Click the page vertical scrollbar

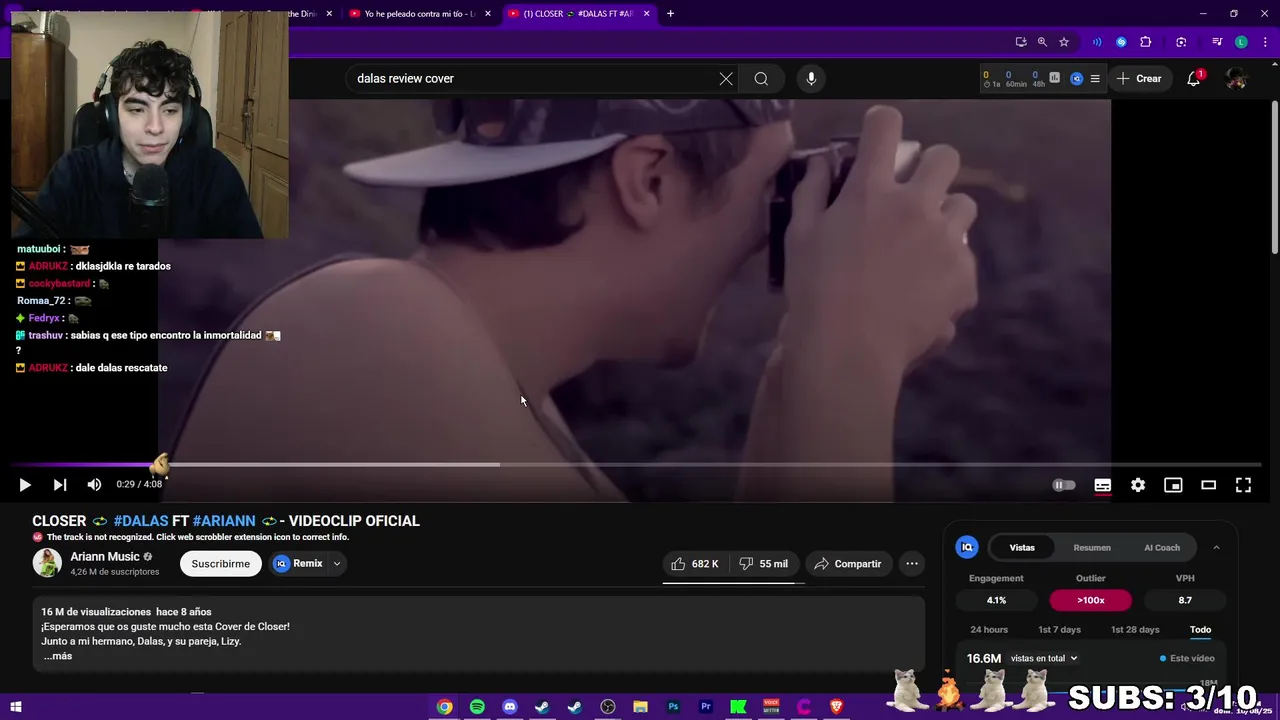coord(1275,178)
